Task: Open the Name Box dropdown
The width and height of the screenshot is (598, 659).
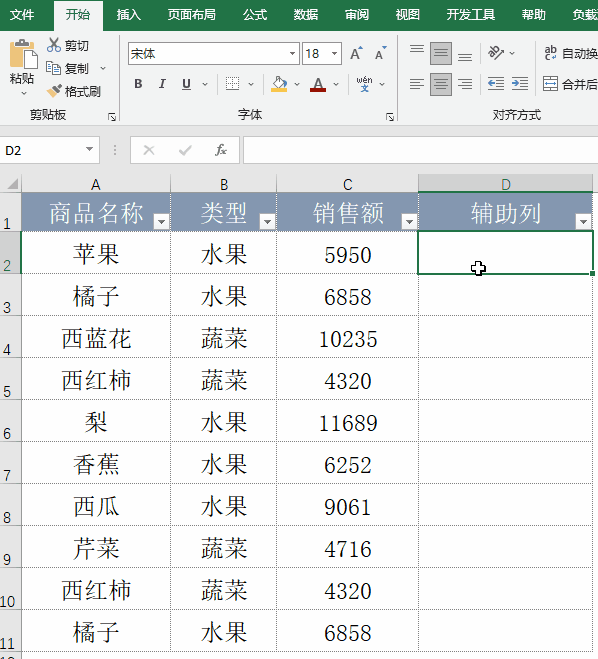Action: 89,149
